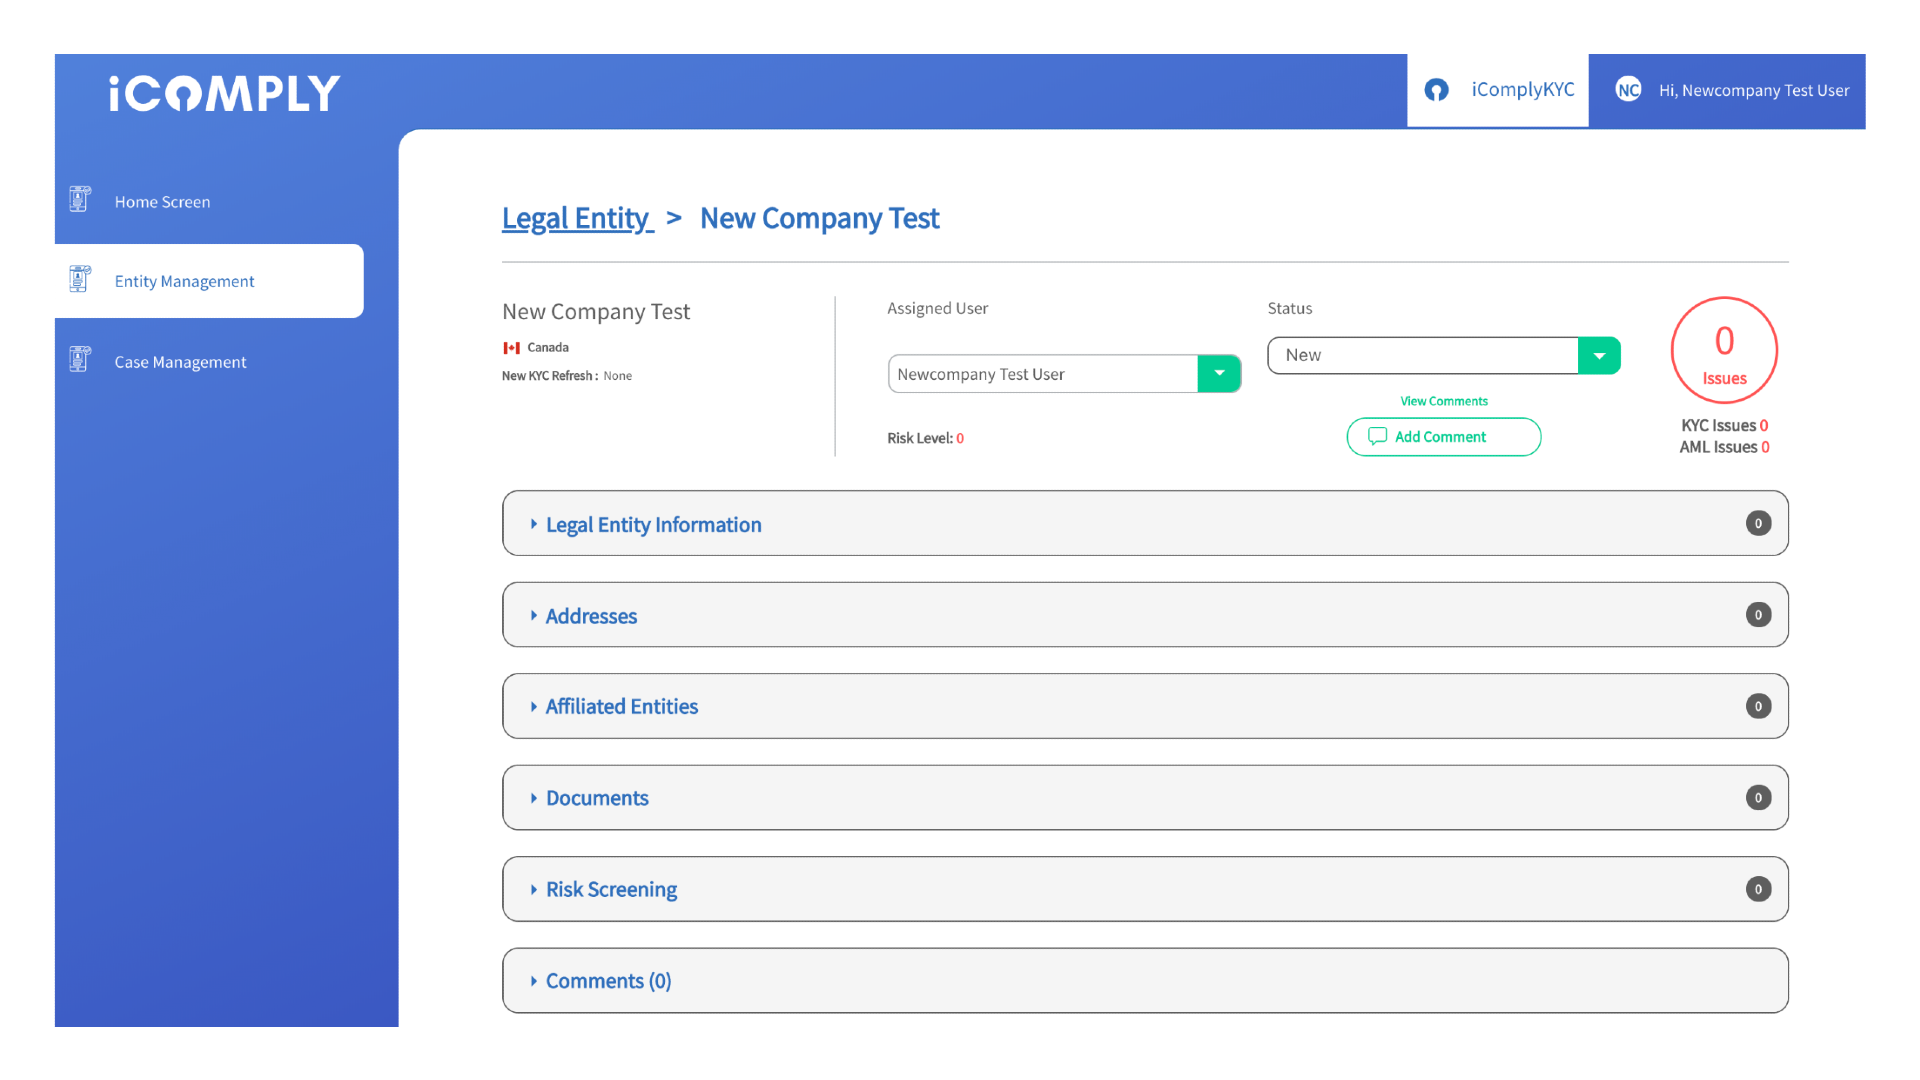Open the Status dropdown arrow
The image size is (1920, 1080).
(1599, 356)
